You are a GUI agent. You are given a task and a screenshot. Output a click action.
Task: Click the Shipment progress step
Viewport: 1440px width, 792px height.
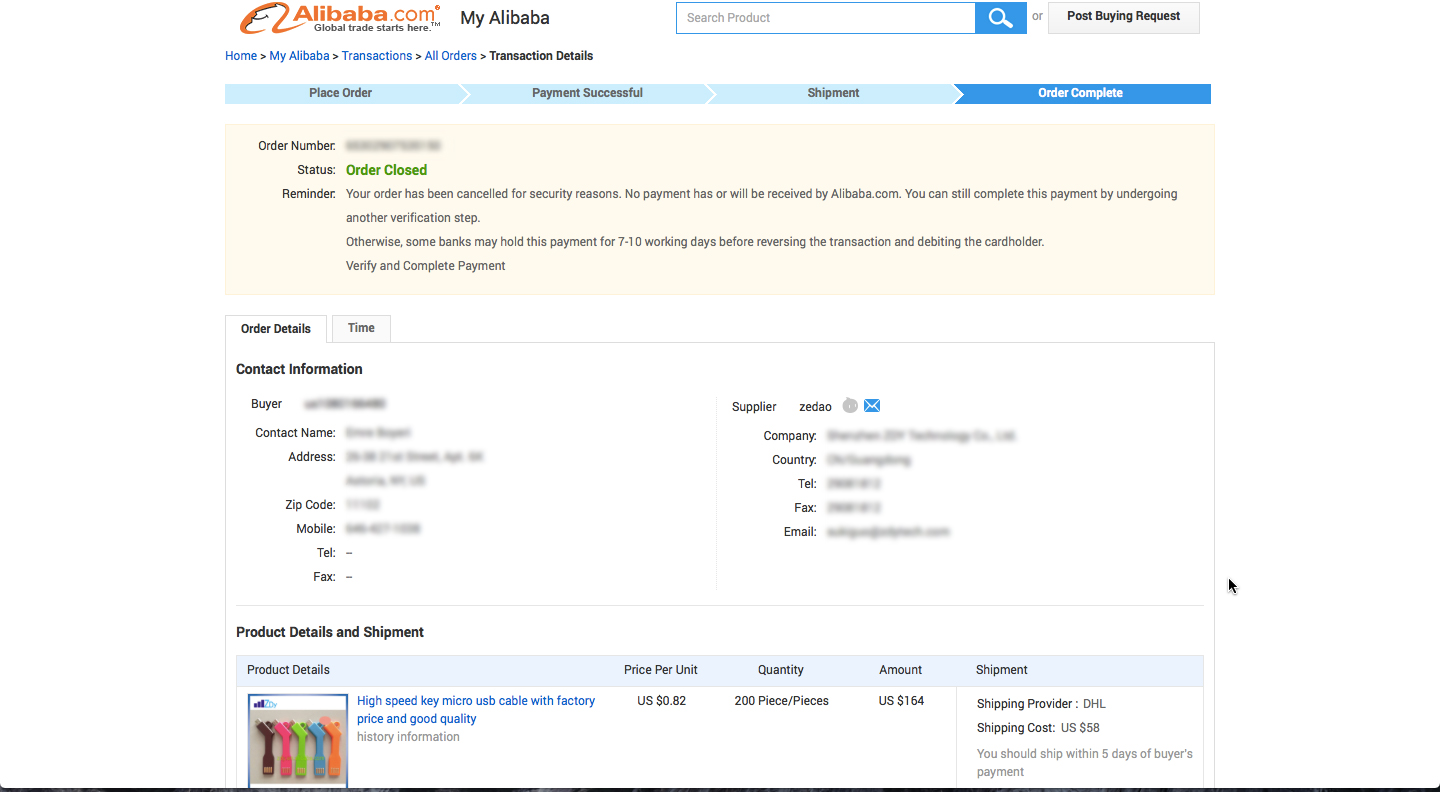pyautogui.click(x=833, y=93)
